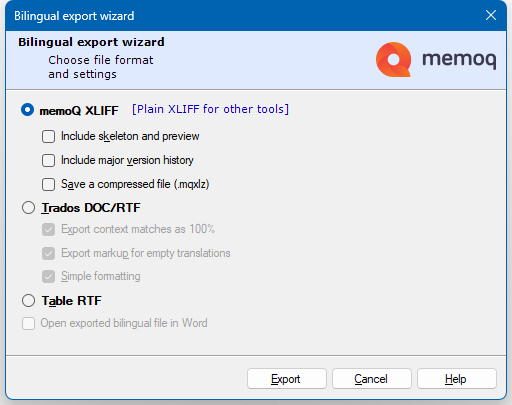Select the Table RTF format option
Viewport: 512px width, 405px height.
tap(28, 300)
